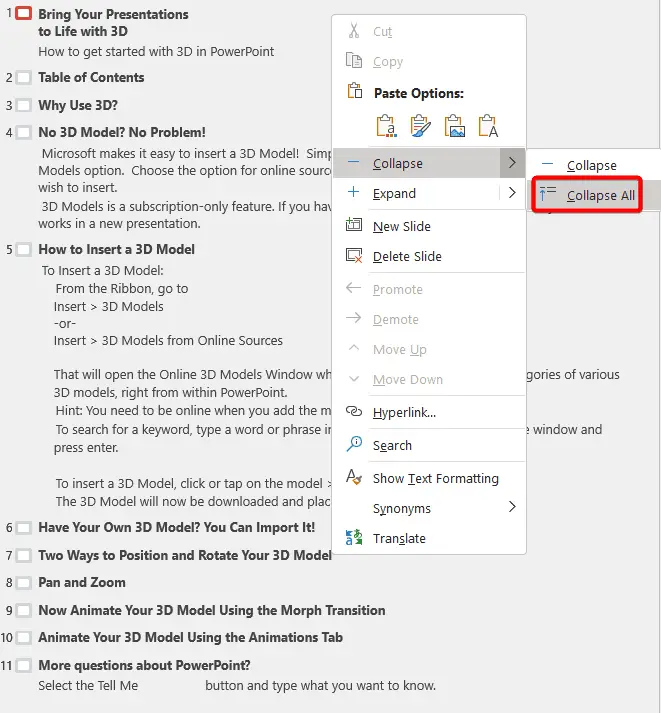The height and width of the screenshot is (713, 661).
Task: Select slide 1 outline icon
Action: pyautogui.click(x=23, y=13)
